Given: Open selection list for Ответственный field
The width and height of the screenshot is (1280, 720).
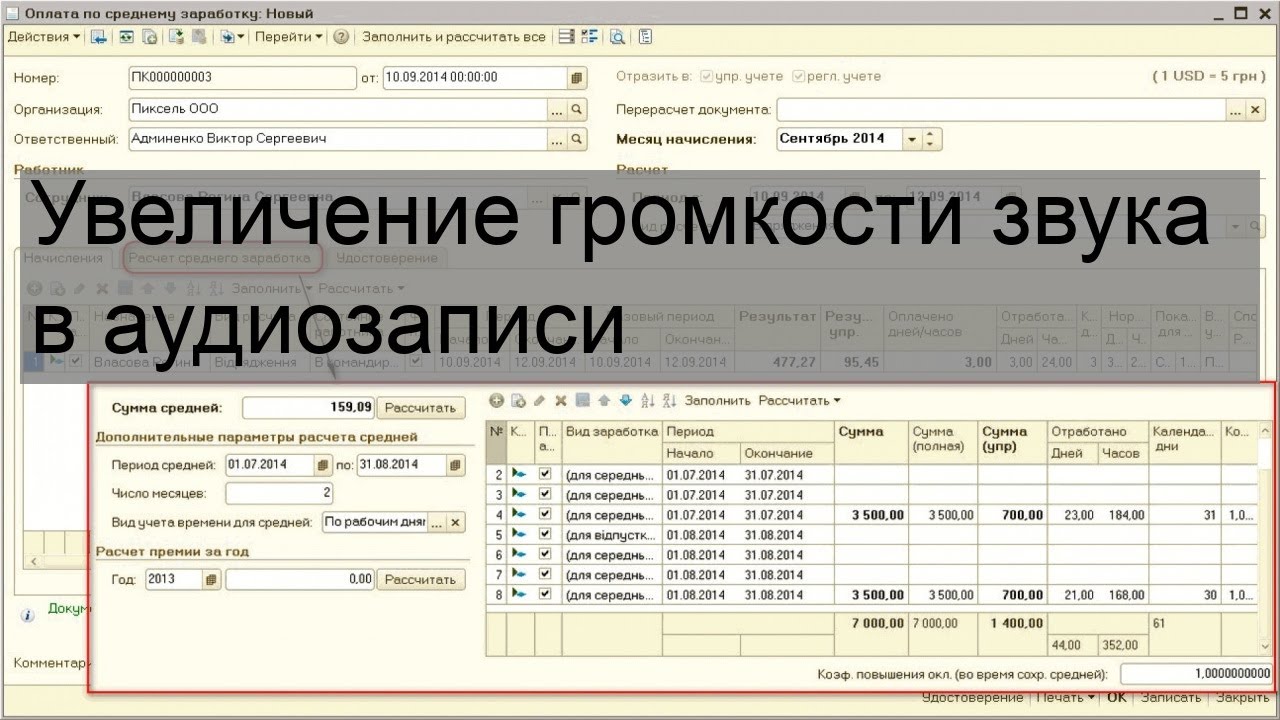Looking at the screenshot, I should pyautogui.click(x=557, y=140).
